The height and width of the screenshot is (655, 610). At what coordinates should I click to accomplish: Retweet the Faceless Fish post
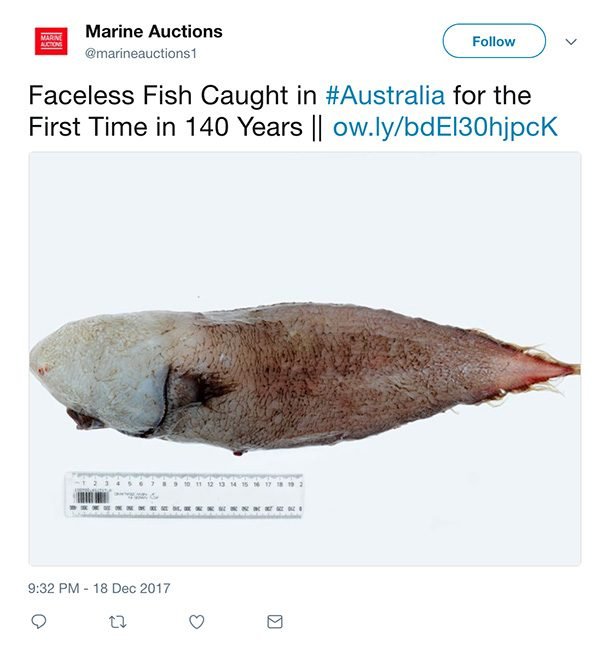pyautogui.click(x=117, y=621)
